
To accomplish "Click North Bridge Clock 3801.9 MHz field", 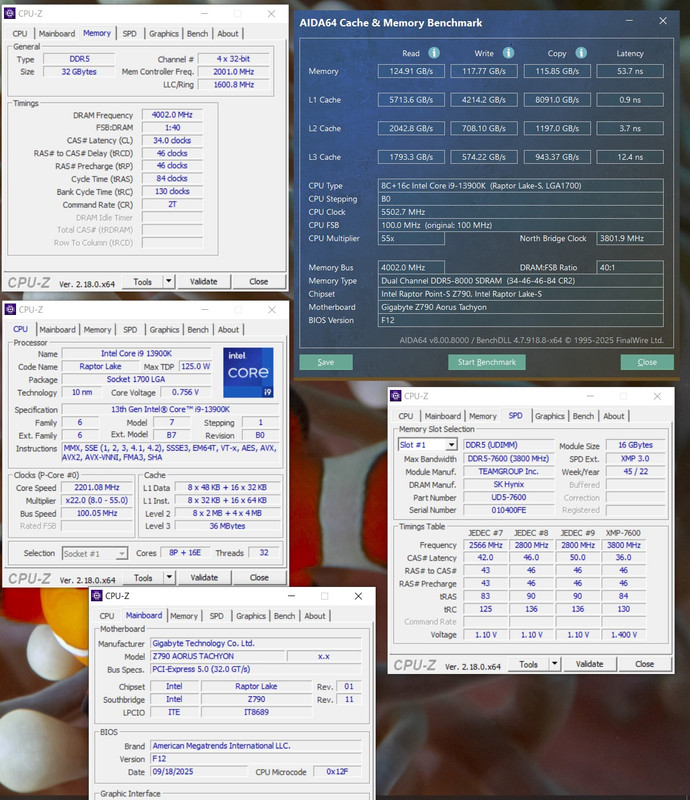I will tap(630, 238).
